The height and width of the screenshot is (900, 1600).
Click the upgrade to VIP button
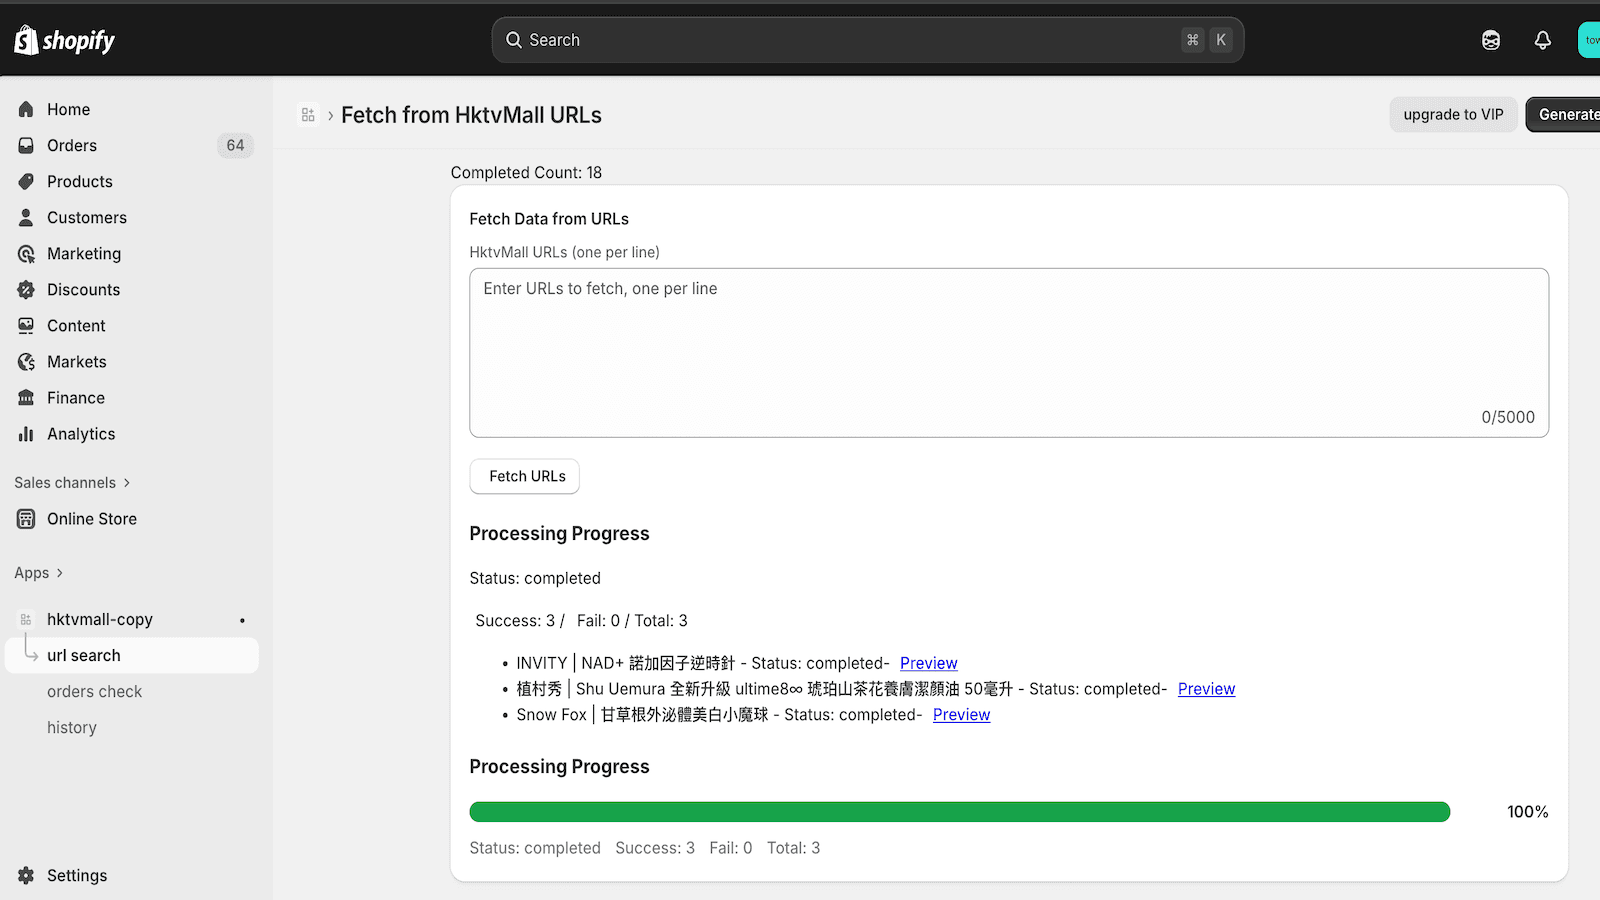click(x=1453, y=114)
